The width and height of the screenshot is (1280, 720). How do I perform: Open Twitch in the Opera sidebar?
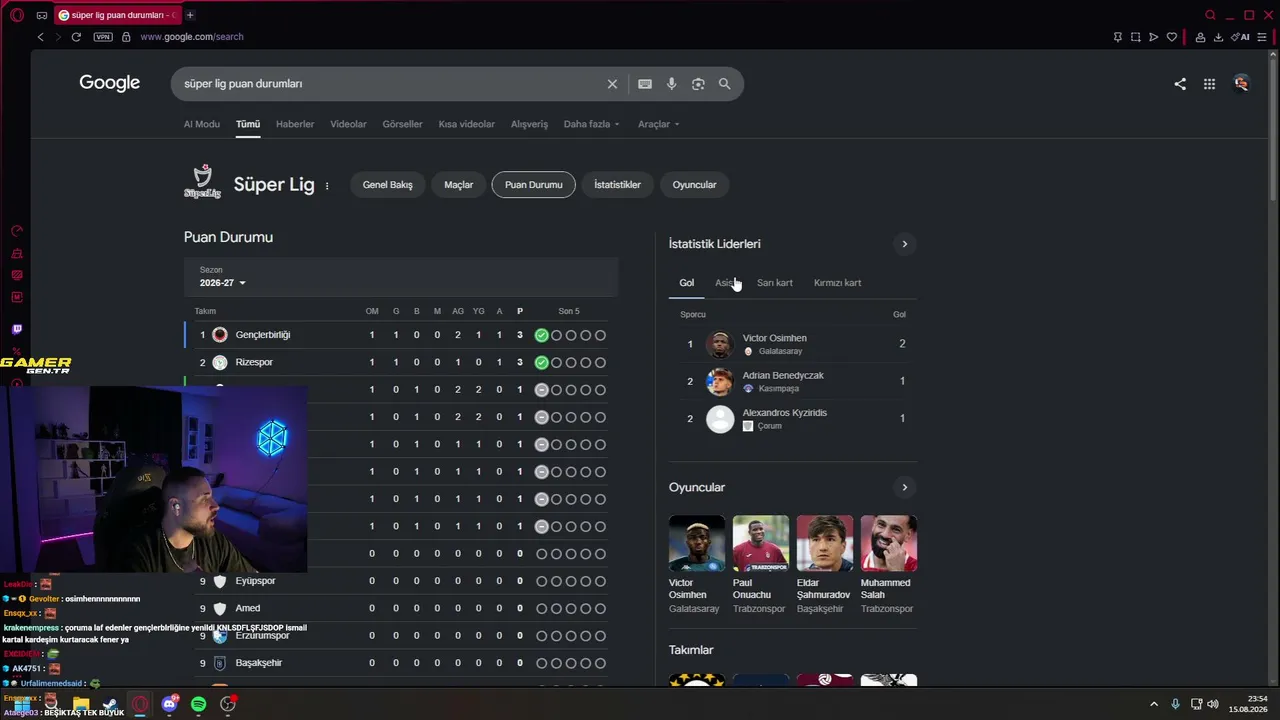click(17, 329)
